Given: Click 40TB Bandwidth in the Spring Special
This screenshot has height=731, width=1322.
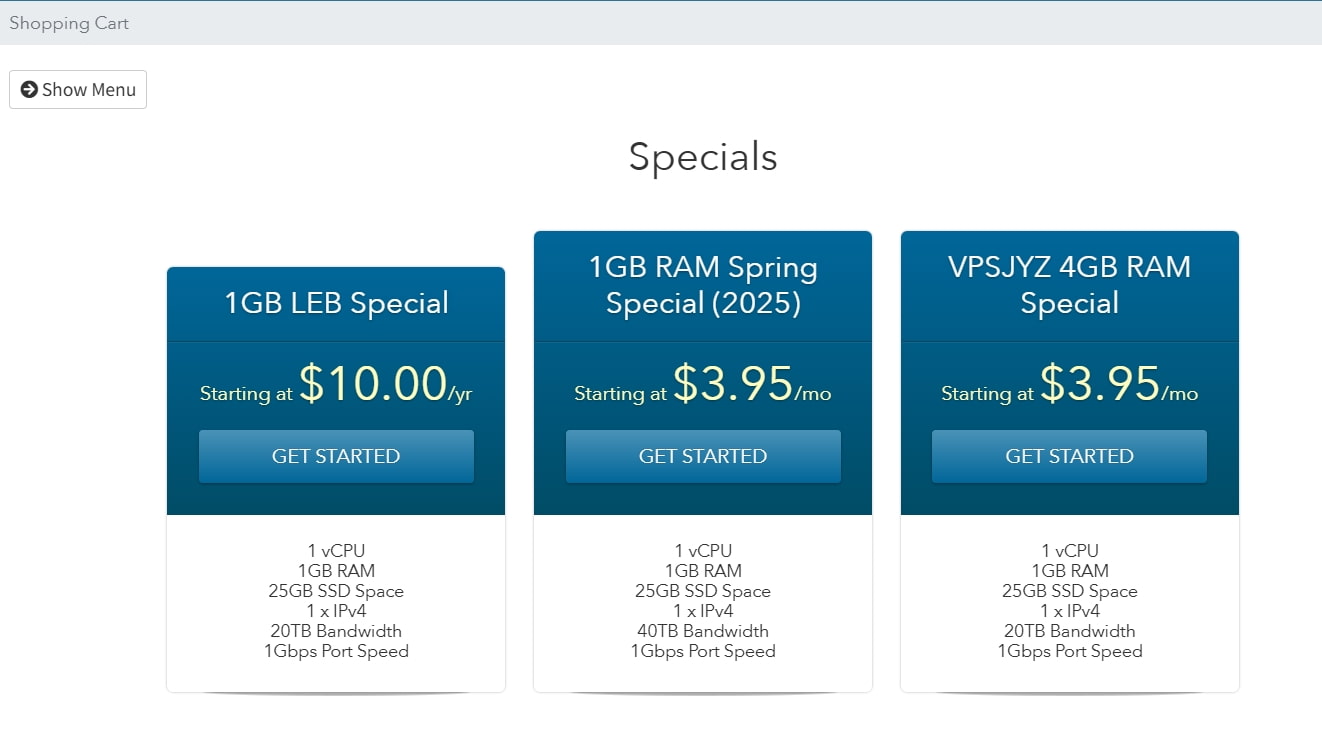Looking at the screenshot, I should (x=703, y=631).
